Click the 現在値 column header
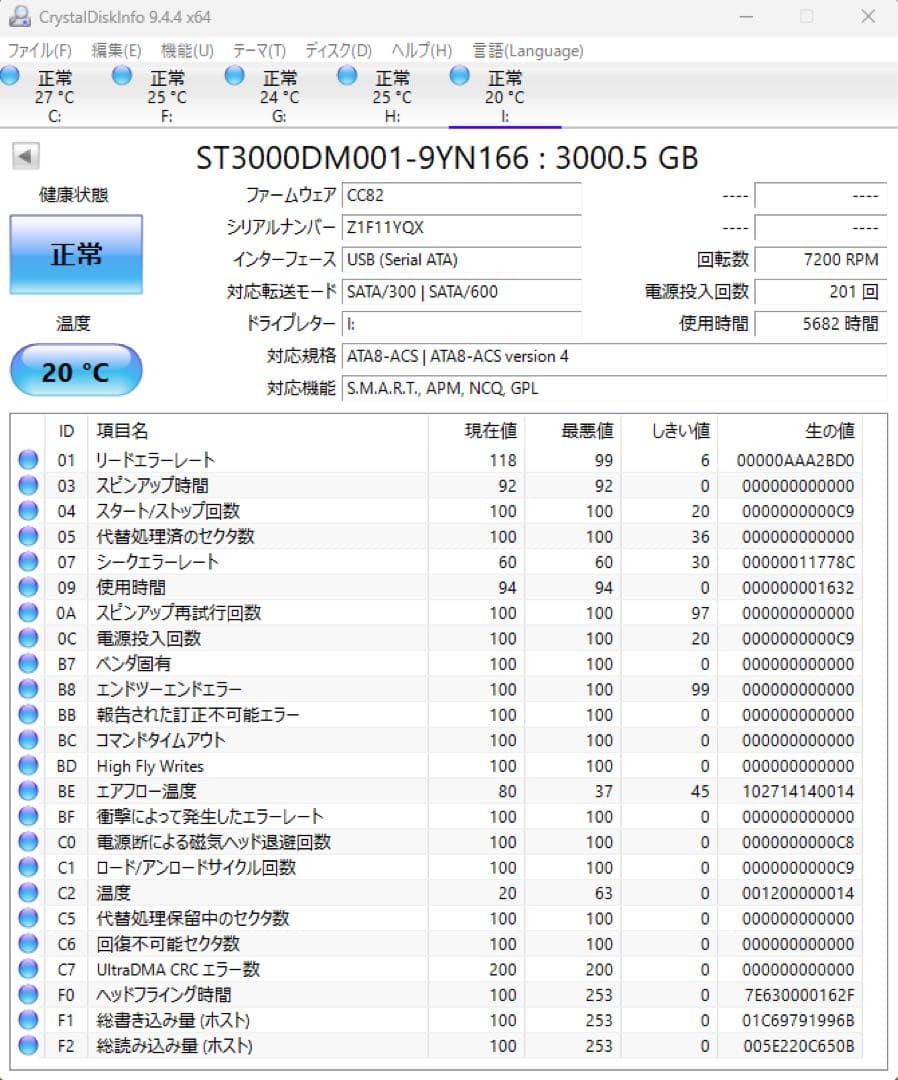The width and height of the screenshot is (898, 1080). pos(476,431)
